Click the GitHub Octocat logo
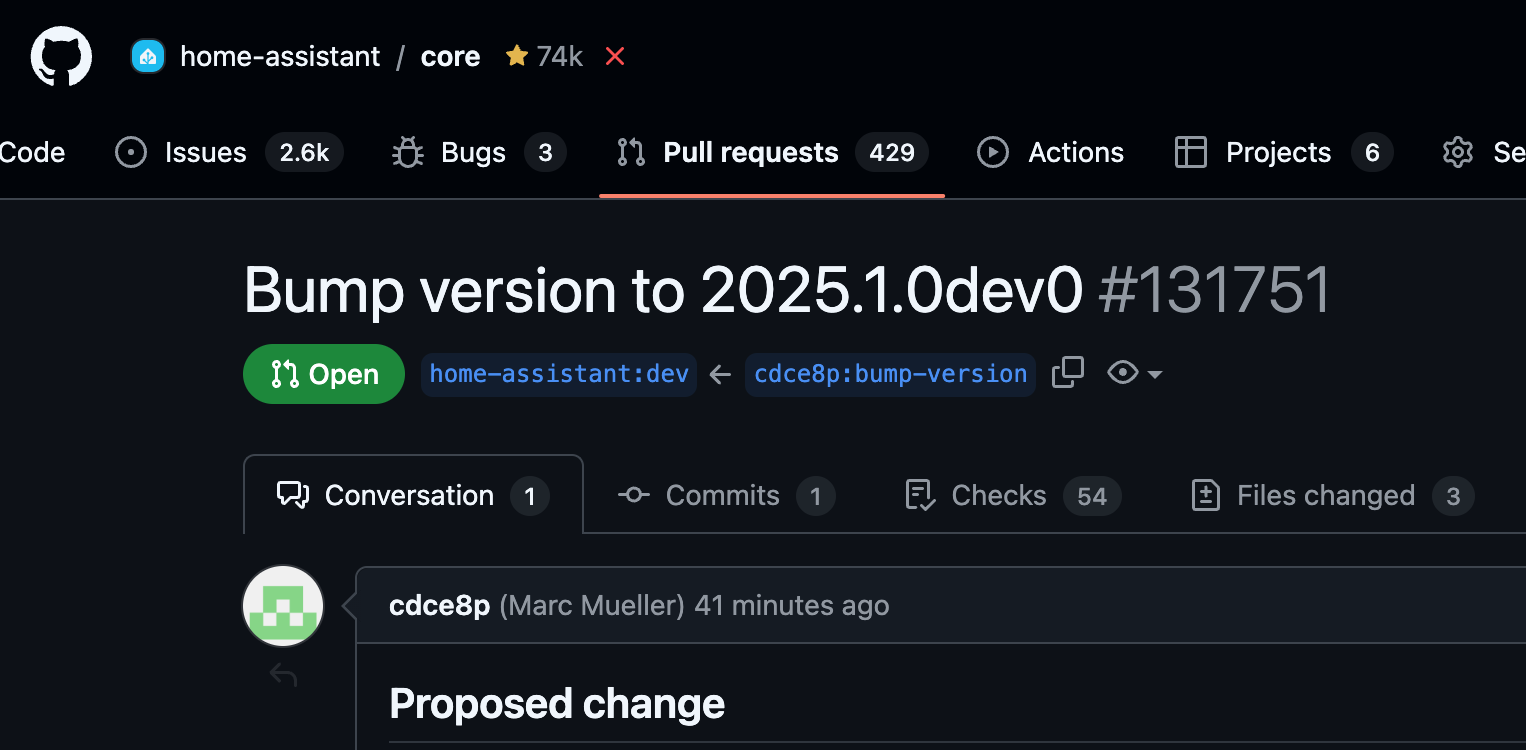The height and width of the screenshot is (750, 1526). [61, 56]
